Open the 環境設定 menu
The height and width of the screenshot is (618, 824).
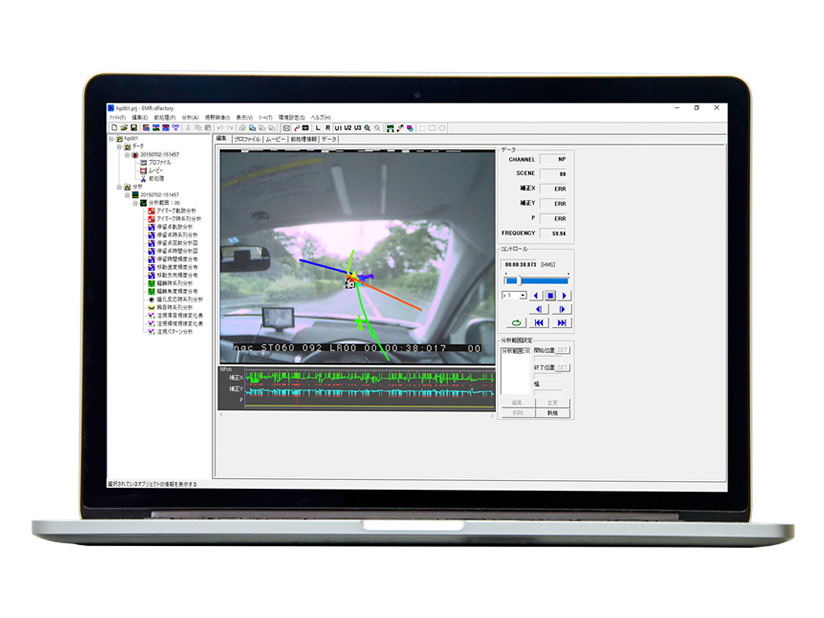click(291, 117)
